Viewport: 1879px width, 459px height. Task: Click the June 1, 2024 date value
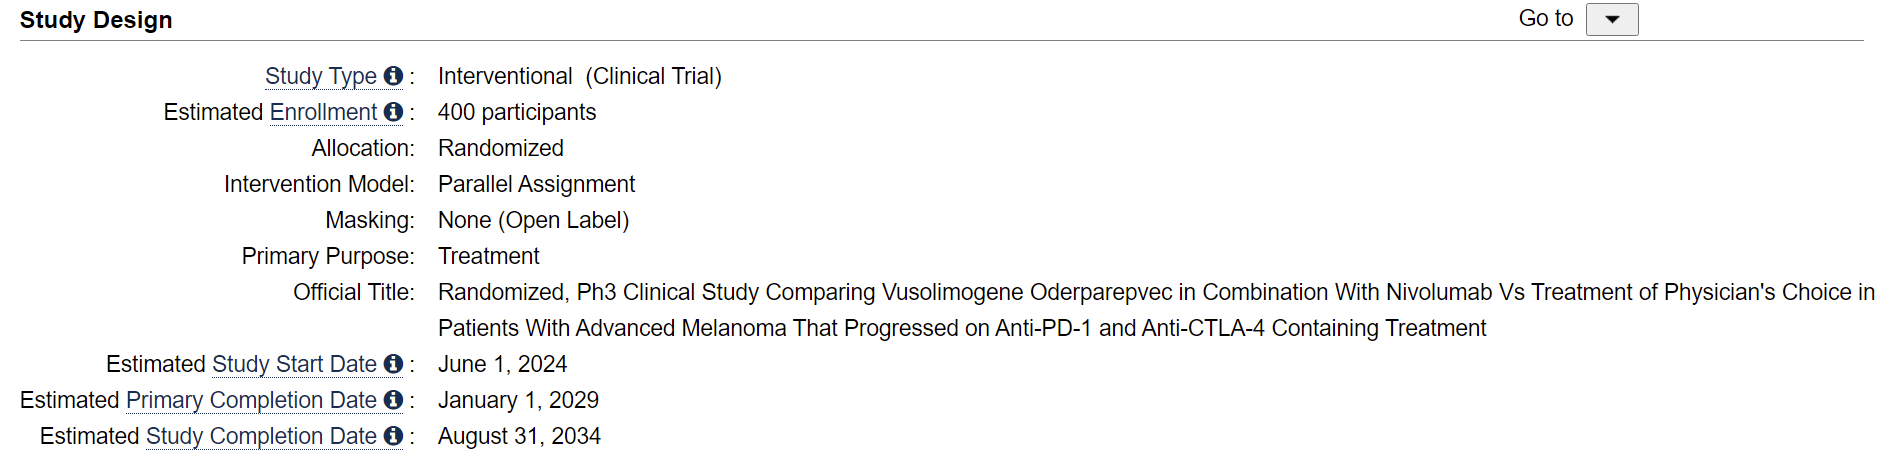502,364
